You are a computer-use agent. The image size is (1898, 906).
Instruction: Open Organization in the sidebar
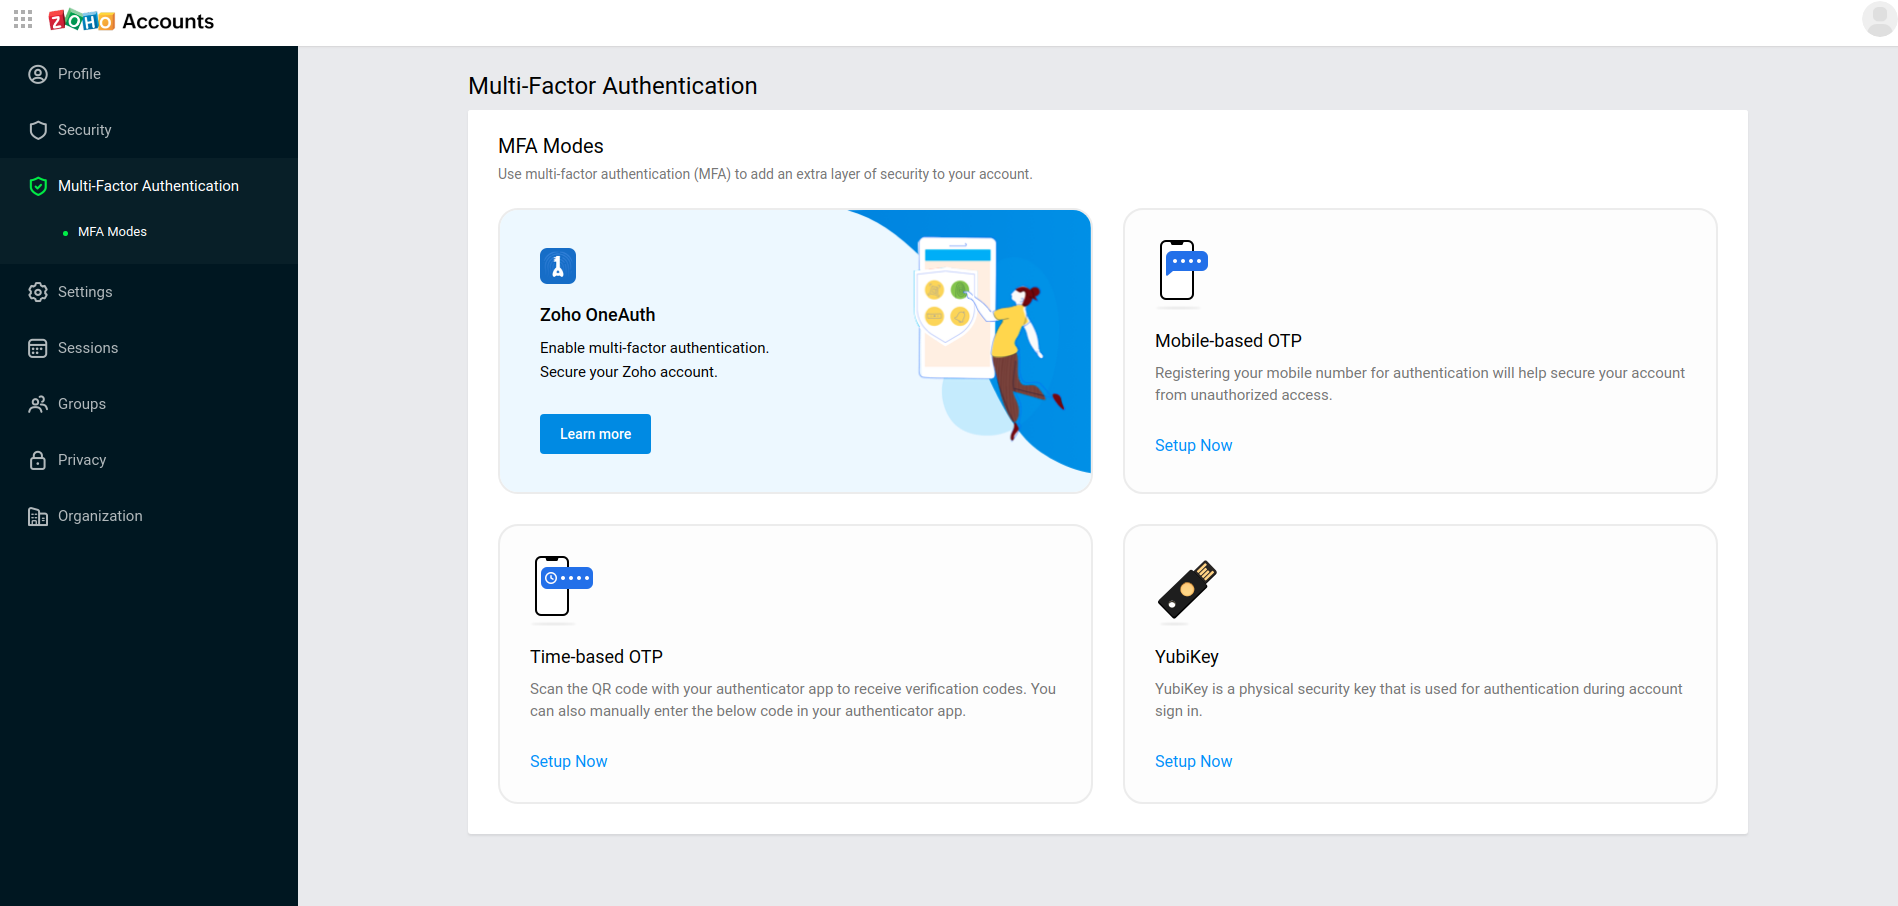pos(99,516)
